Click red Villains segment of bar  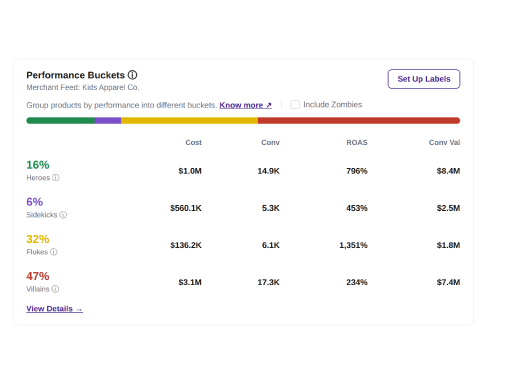click(359, 121)
